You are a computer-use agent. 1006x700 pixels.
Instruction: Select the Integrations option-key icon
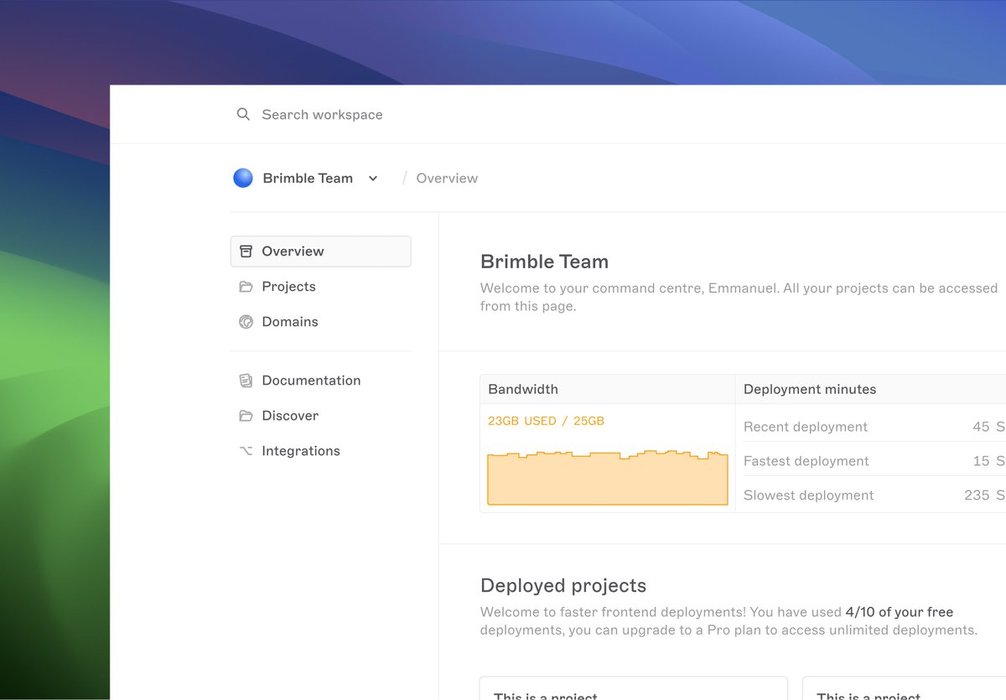246,451
